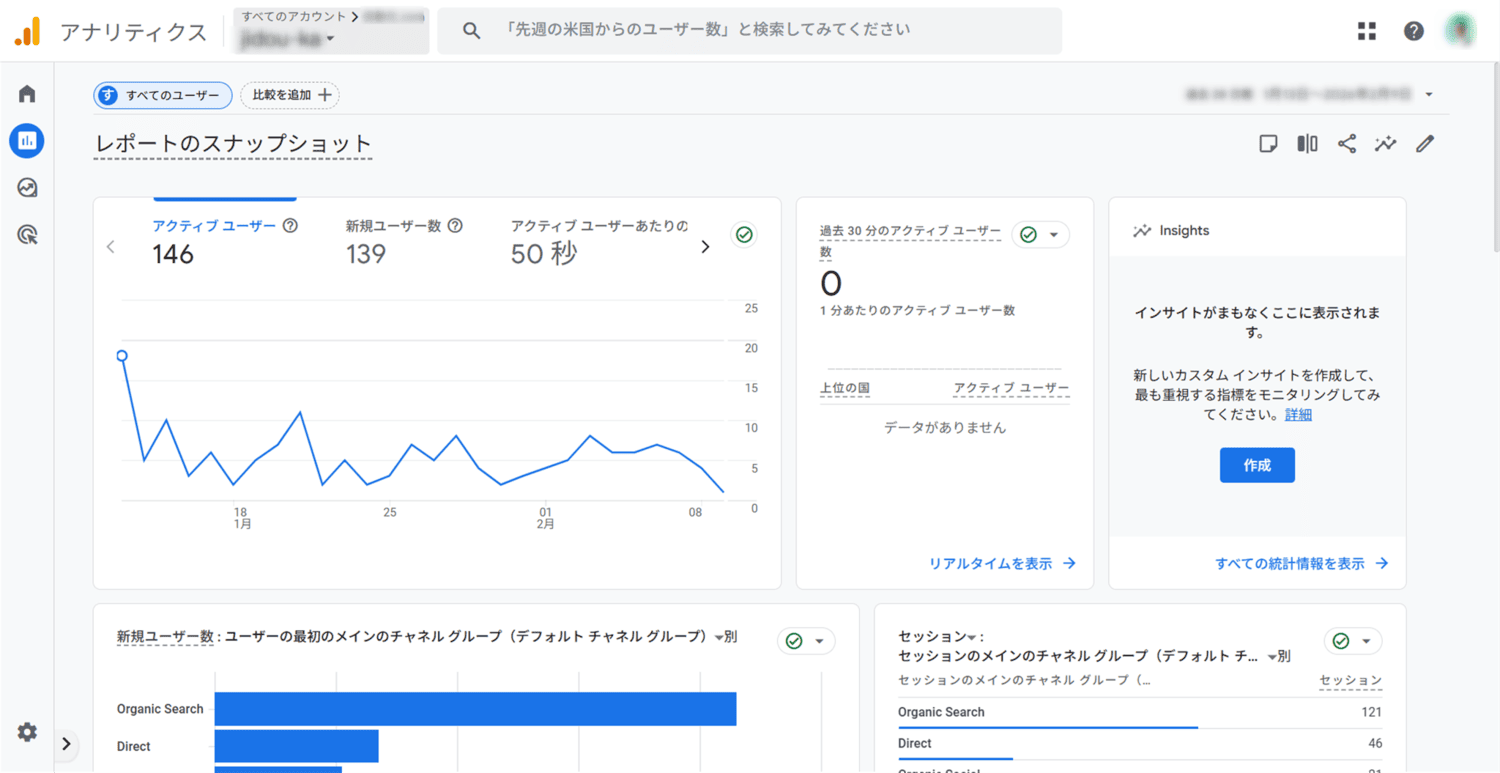
Task: Open the リアルタイムを表示 link
Action: pyautogui.click(x=1002, y=564)
